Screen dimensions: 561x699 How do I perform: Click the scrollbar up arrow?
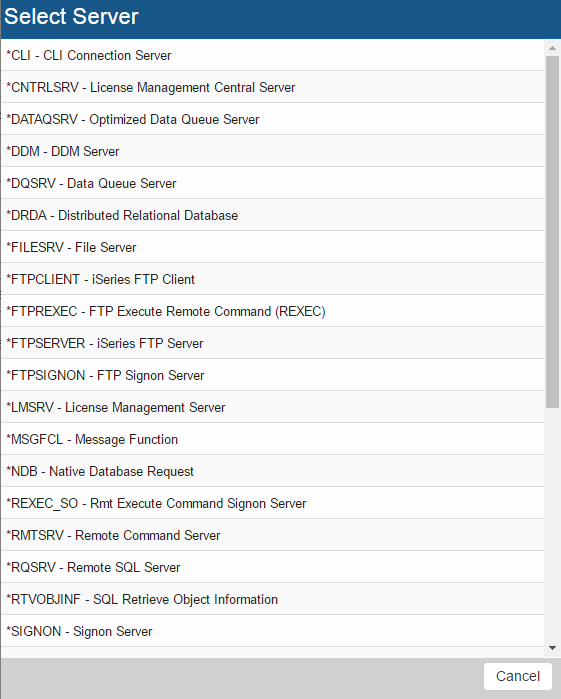[552, 48]
